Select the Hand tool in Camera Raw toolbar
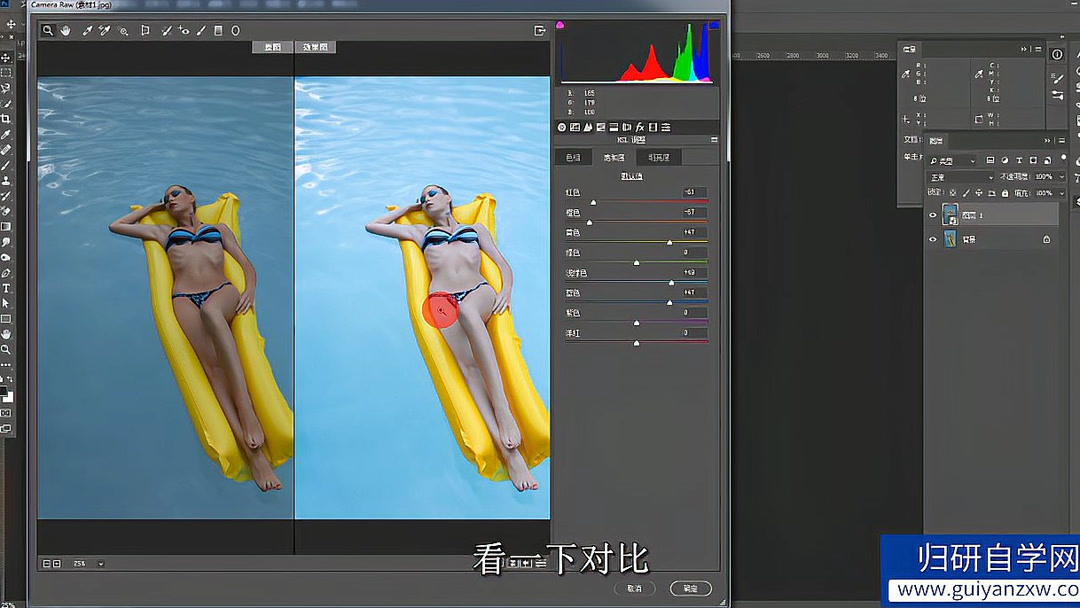This screenshot has width=1080, height=608. pyautogui.click(x=65, y=30)
